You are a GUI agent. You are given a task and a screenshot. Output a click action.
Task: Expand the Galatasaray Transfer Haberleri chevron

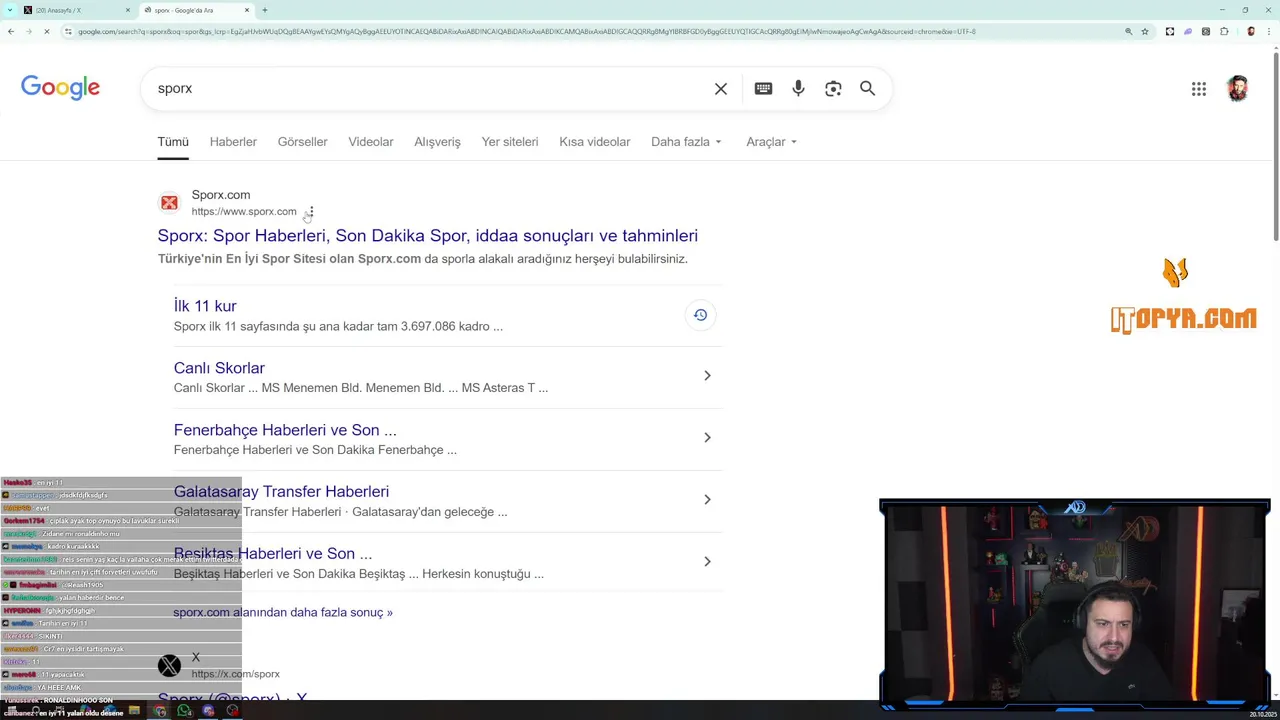click(707, 500)
